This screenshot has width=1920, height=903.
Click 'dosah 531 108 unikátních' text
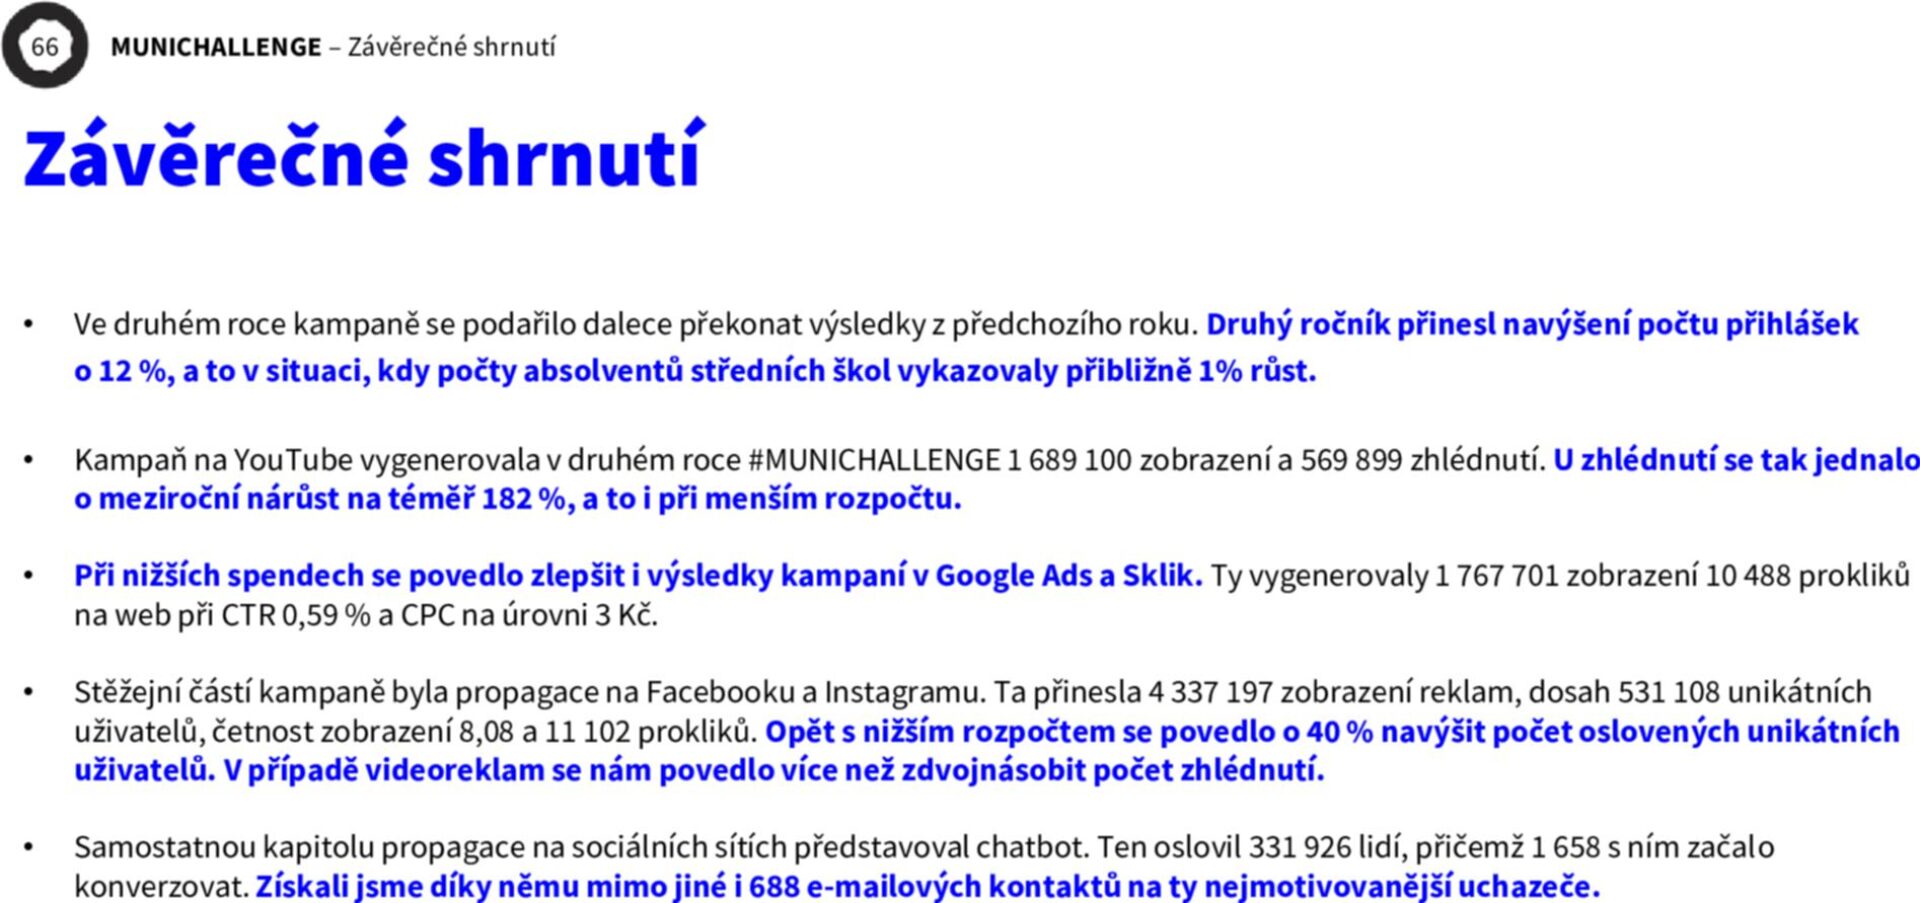click(x=1700, y=692)
